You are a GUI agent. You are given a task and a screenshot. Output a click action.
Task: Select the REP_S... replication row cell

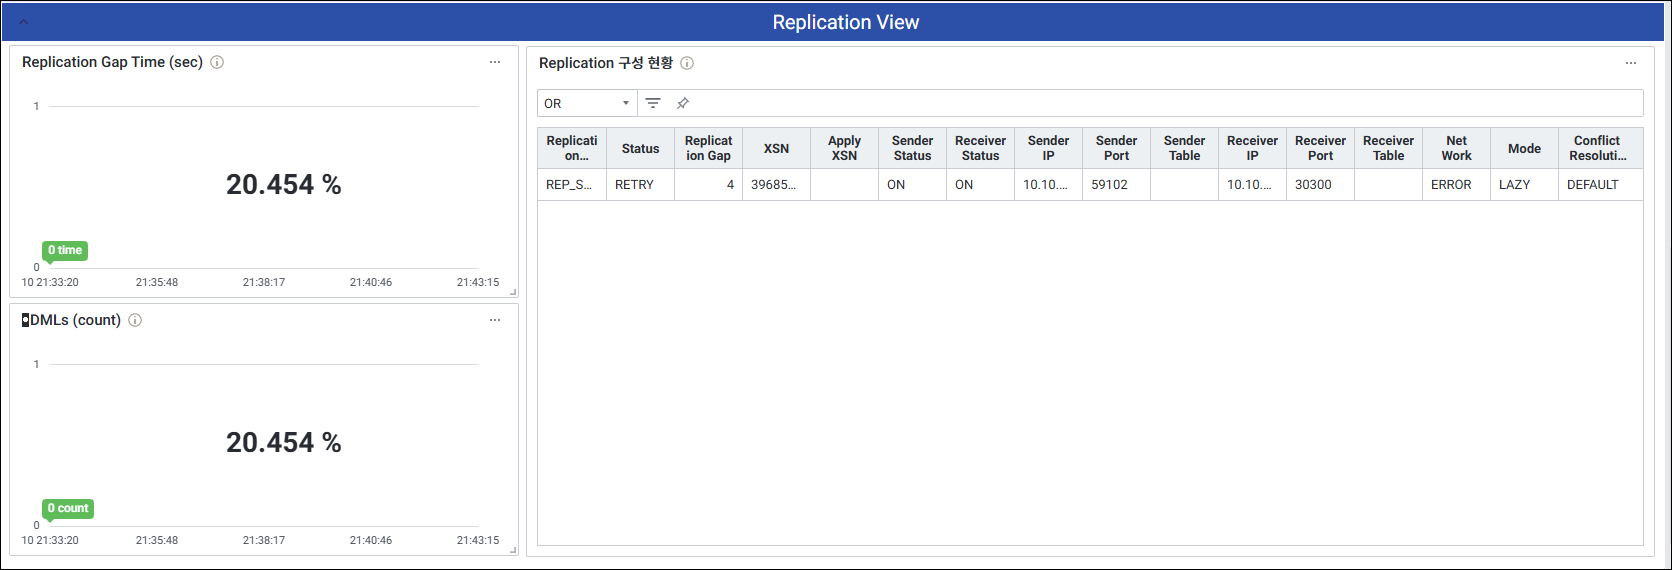[x=570, y=185]
